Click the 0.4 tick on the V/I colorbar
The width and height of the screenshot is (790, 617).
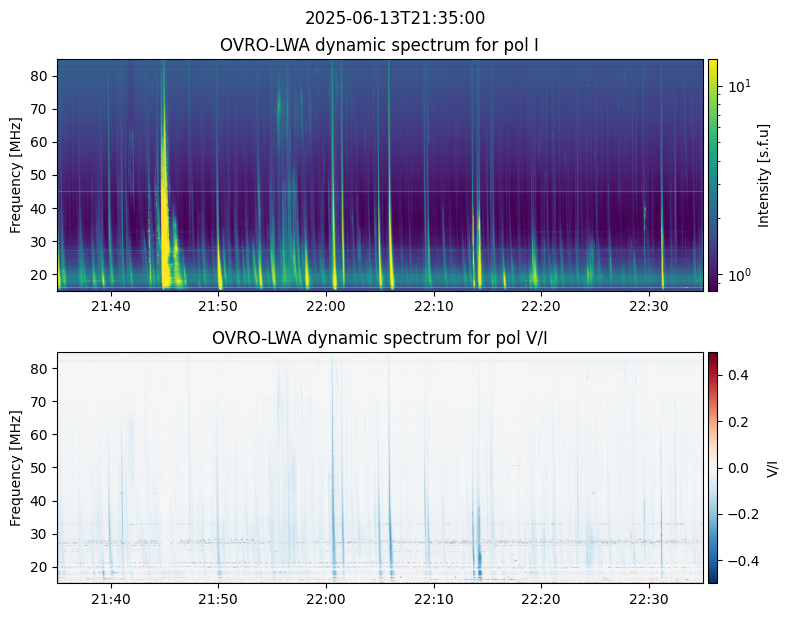click(737, 374)
